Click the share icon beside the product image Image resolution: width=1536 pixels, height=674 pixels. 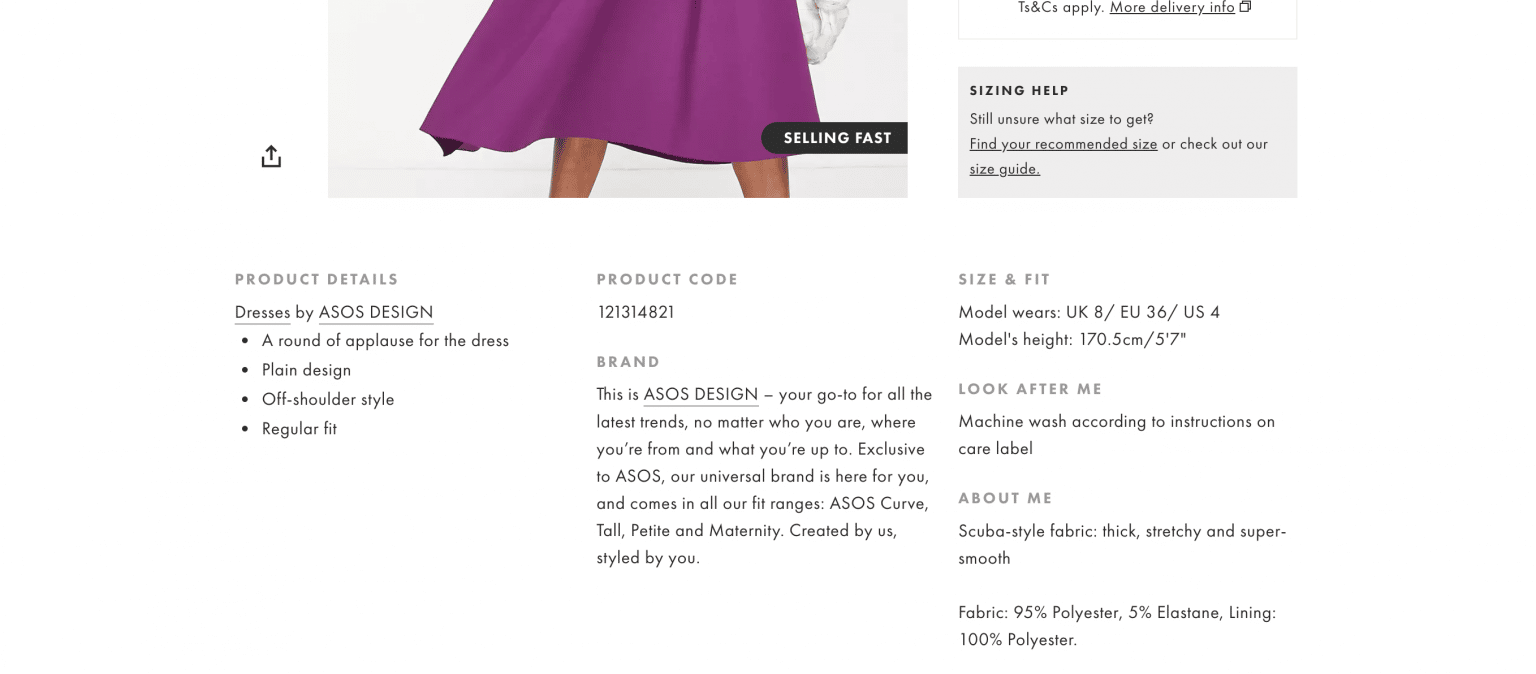click(x=270, y=156)
